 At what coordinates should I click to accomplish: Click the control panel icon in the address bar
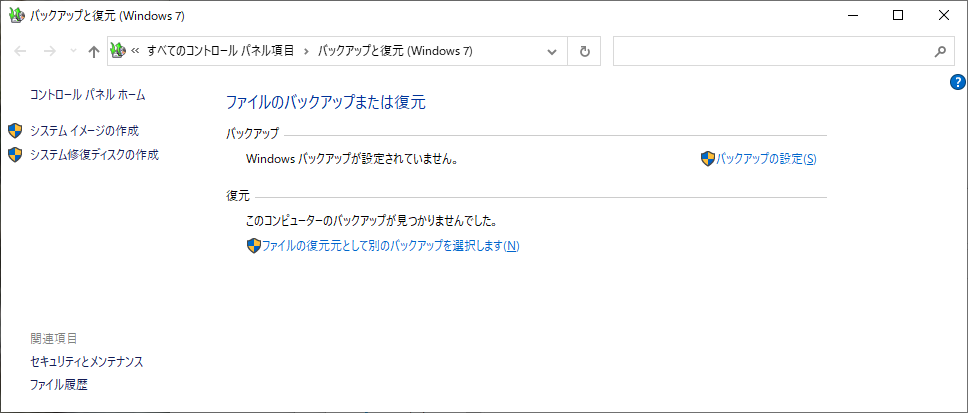[x=118, y=51]
